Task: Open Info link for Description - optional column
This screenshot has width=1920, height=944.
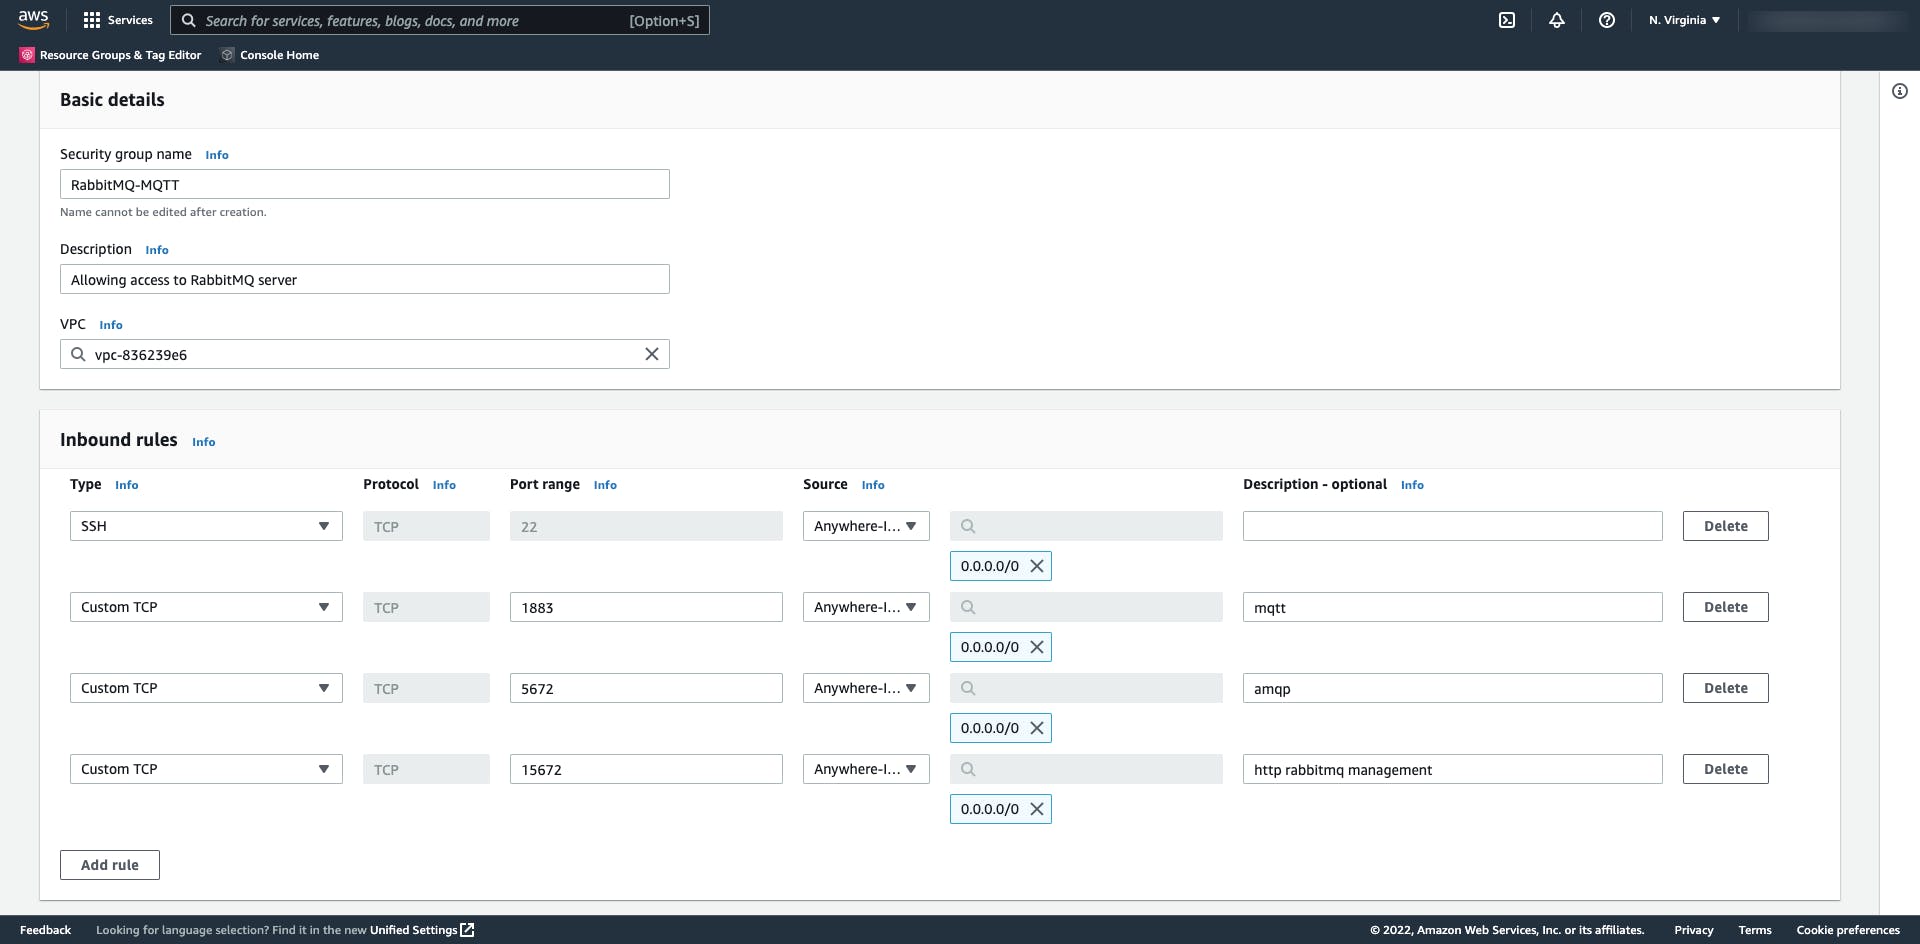Action: [1412, 485]
